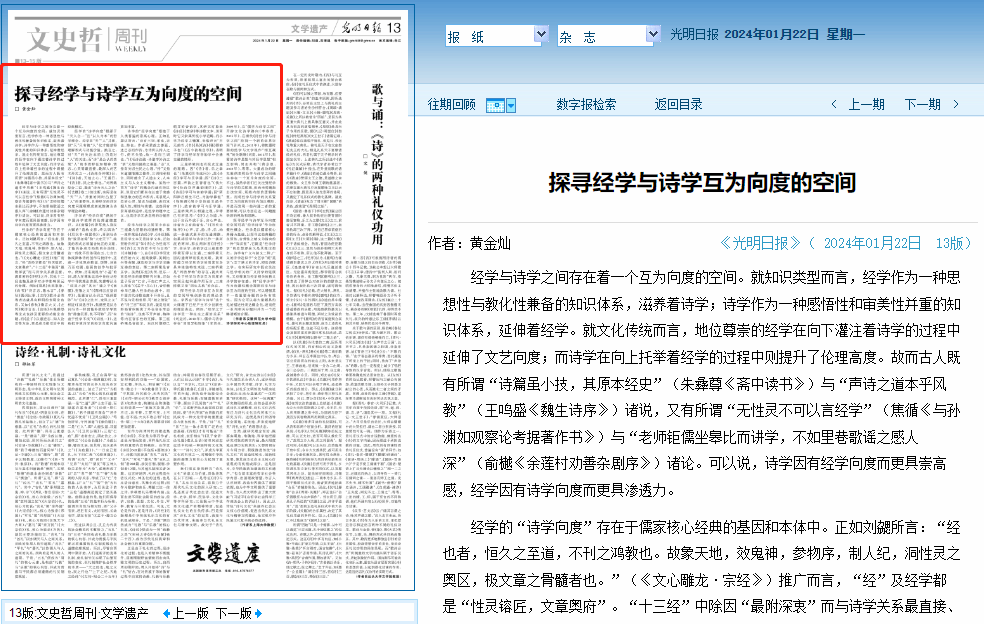Image resolution: width=984 pixels, height=624 pixels.
Task: Go to 数字报检索 search page
Action: point(586,105)
